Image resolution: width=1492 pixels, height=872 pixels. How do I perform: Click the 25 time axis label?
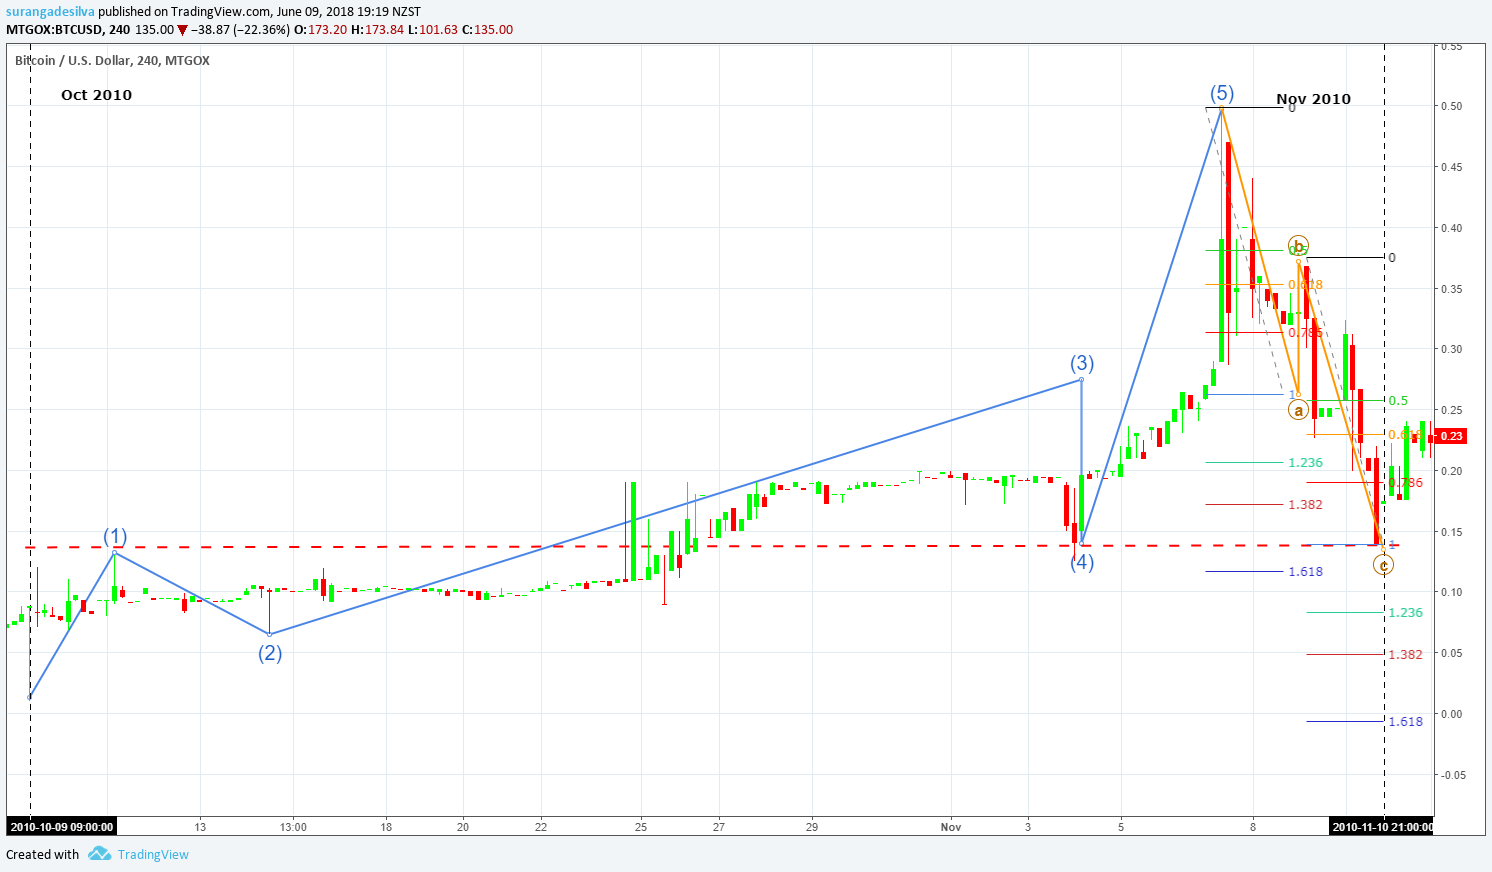tap(641, 827)
